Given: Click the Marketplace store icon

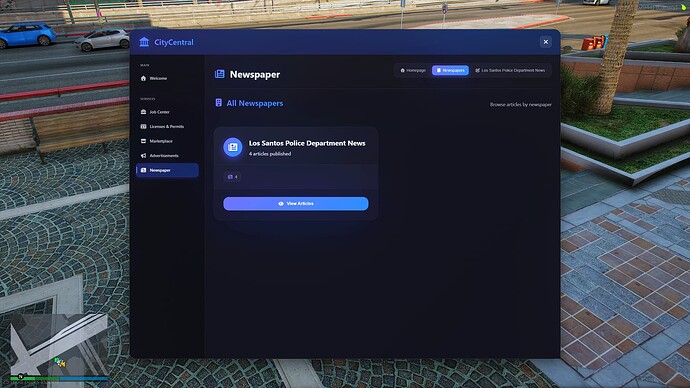Looking at the screenshot, I should (x=143, y=141).
